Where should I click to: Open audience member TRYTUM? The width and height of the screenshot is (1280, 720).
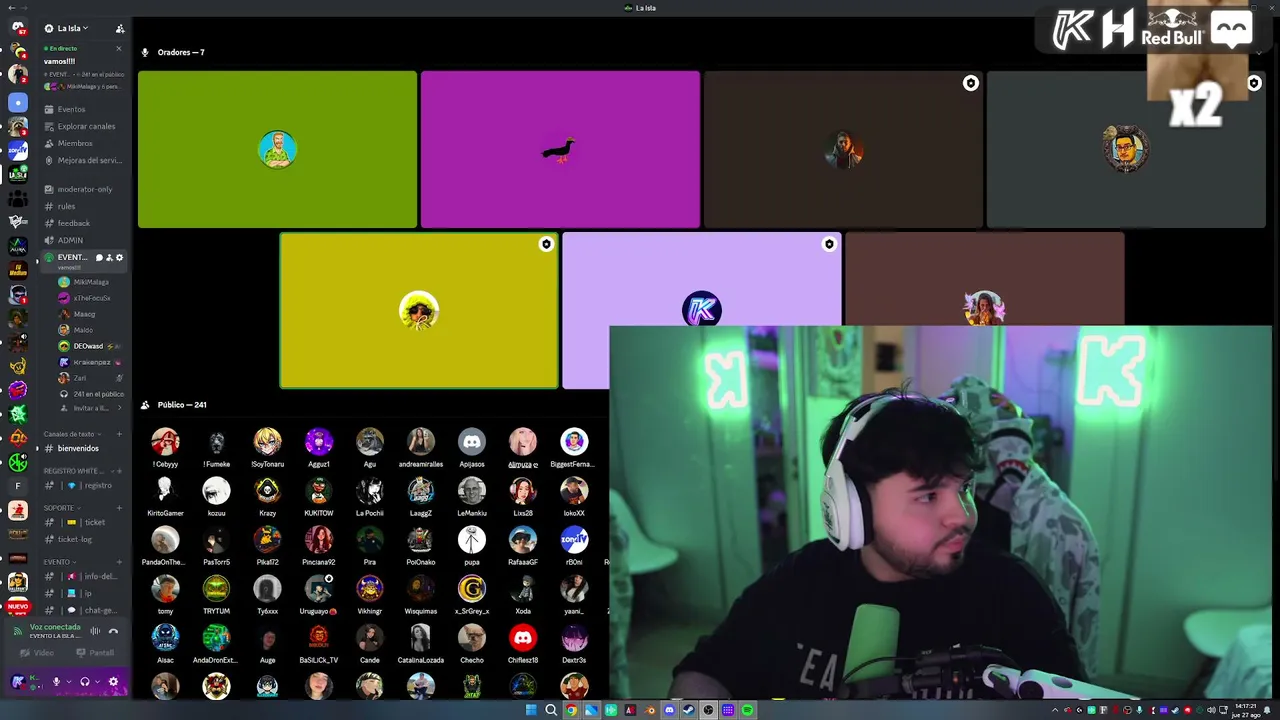(x=216, y=595)
